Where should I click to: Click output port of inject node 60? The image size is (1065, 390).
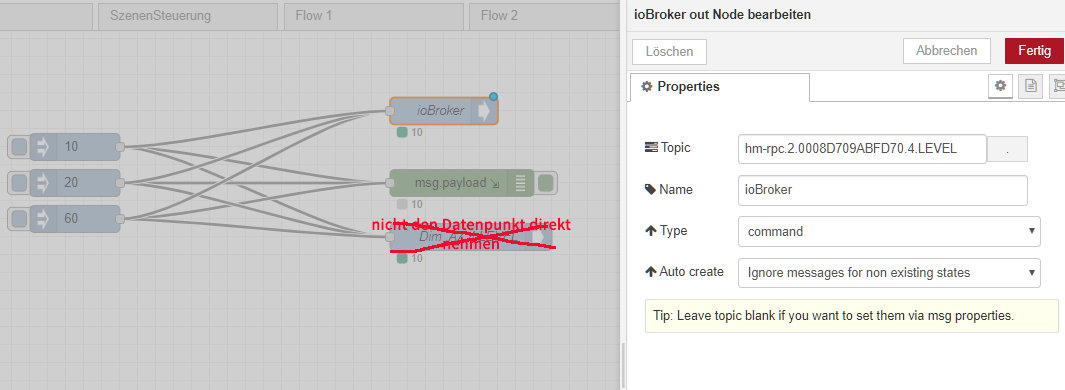[120, 219]
